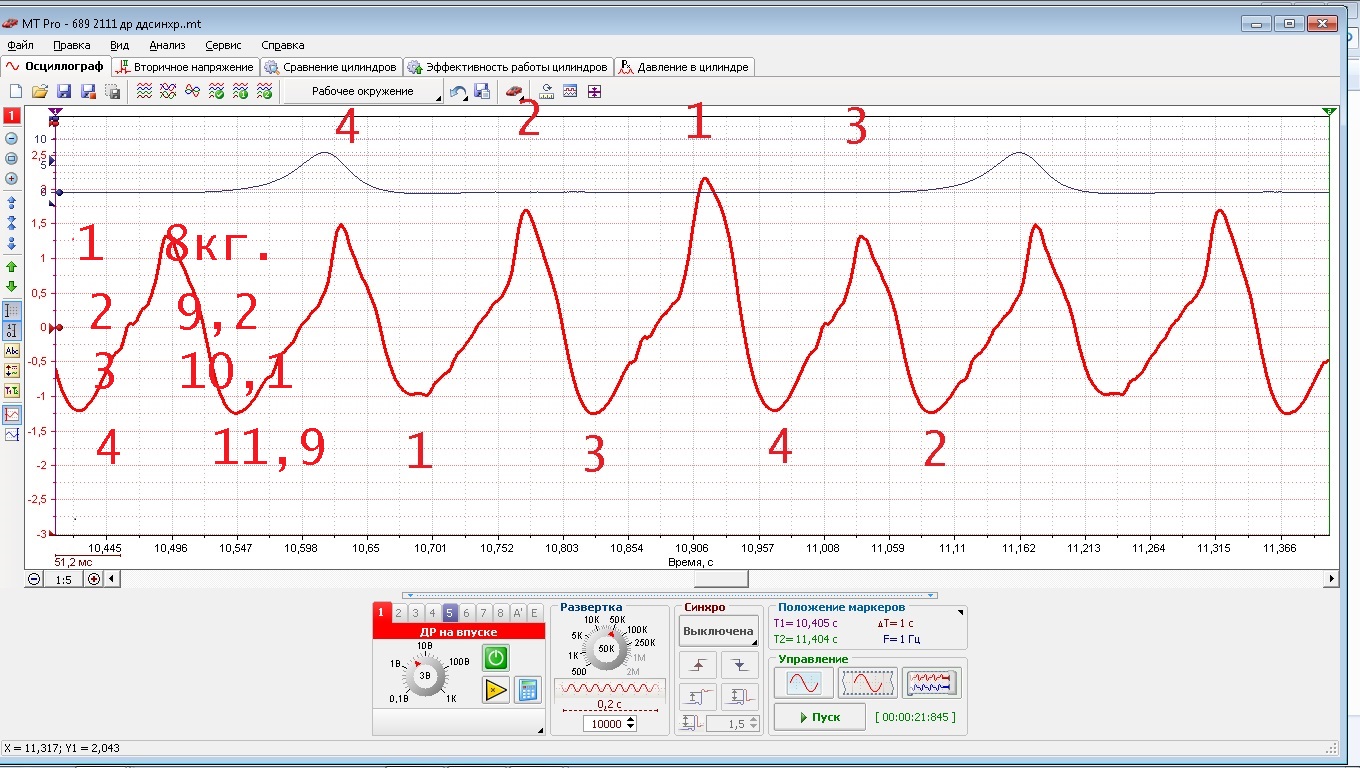
Task: Toggle the red graph display mode sidebar button
Action: pos(12,414)
